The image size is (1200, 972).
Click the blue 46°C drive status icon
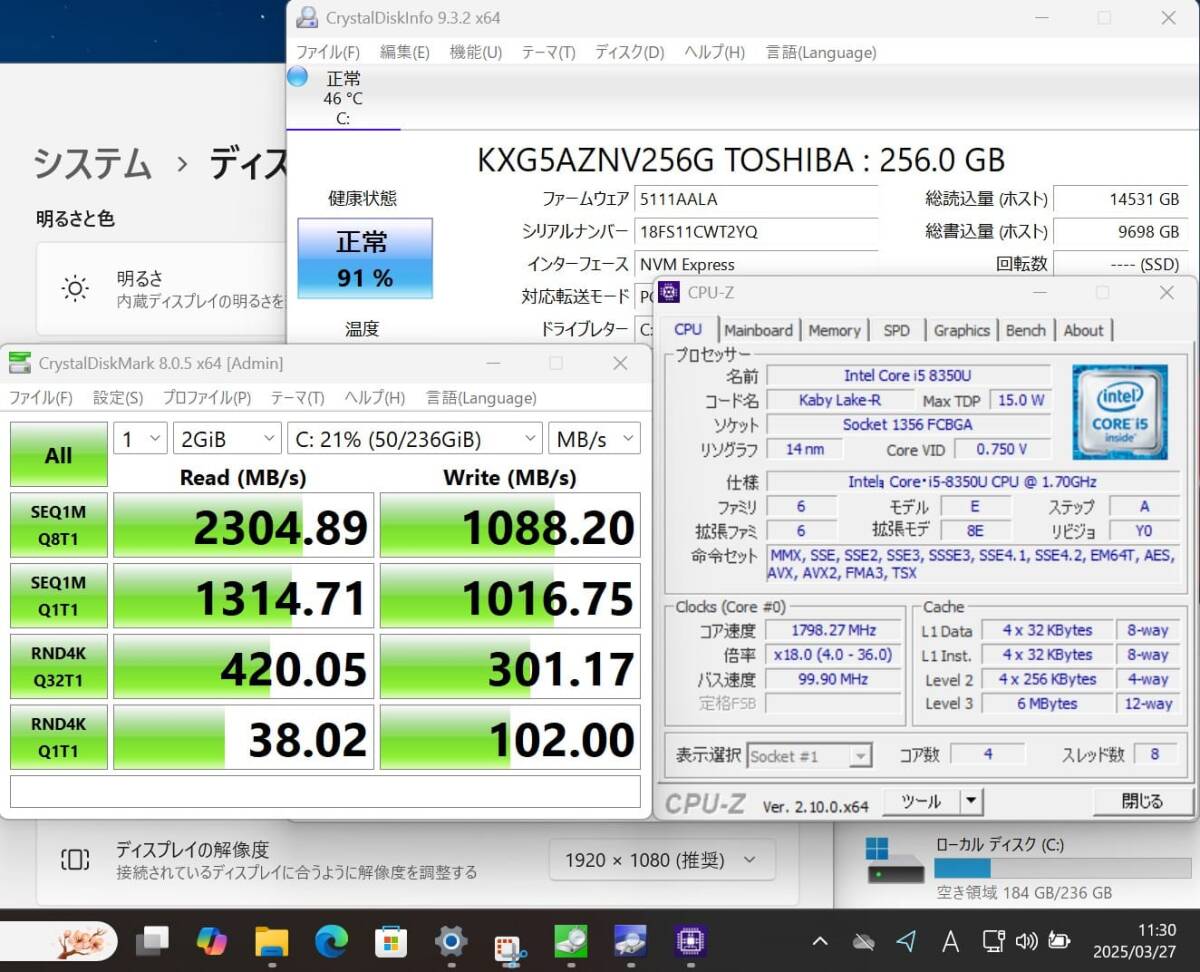click(x=297, y=75)
